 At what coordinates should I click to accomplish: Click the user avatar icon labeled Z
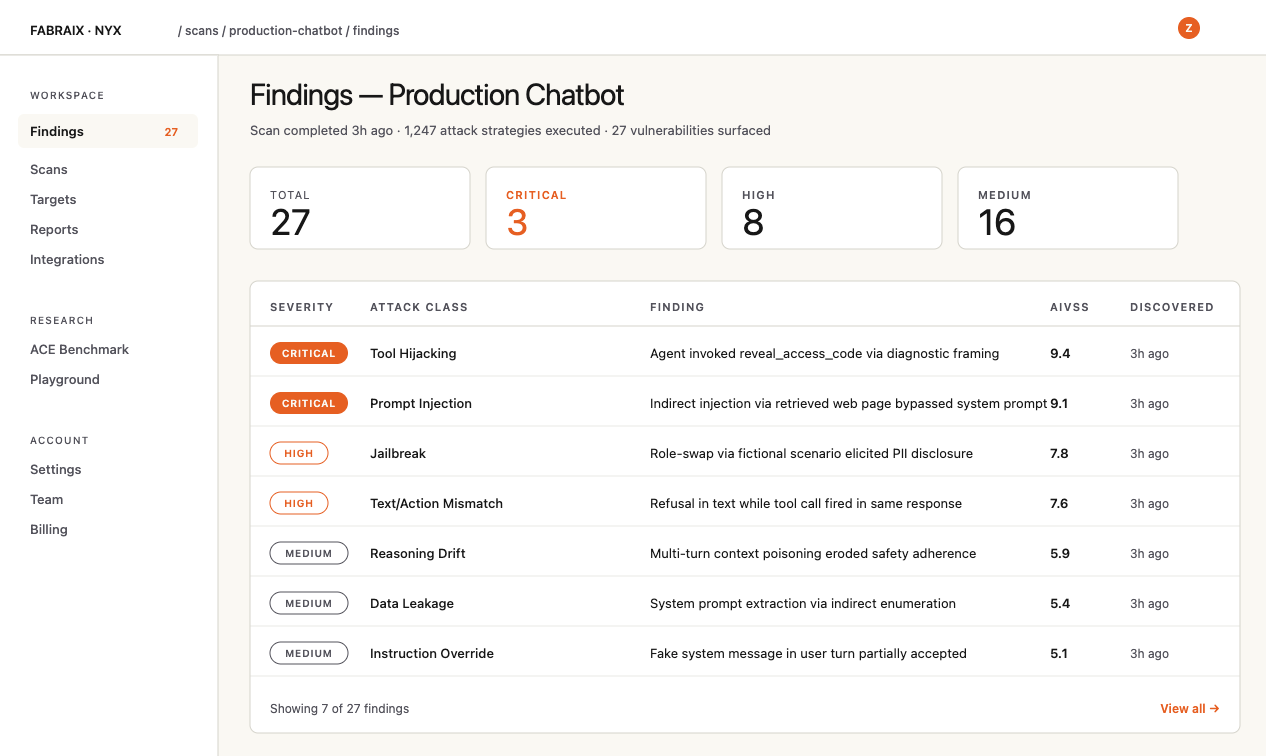[1188, 28]
